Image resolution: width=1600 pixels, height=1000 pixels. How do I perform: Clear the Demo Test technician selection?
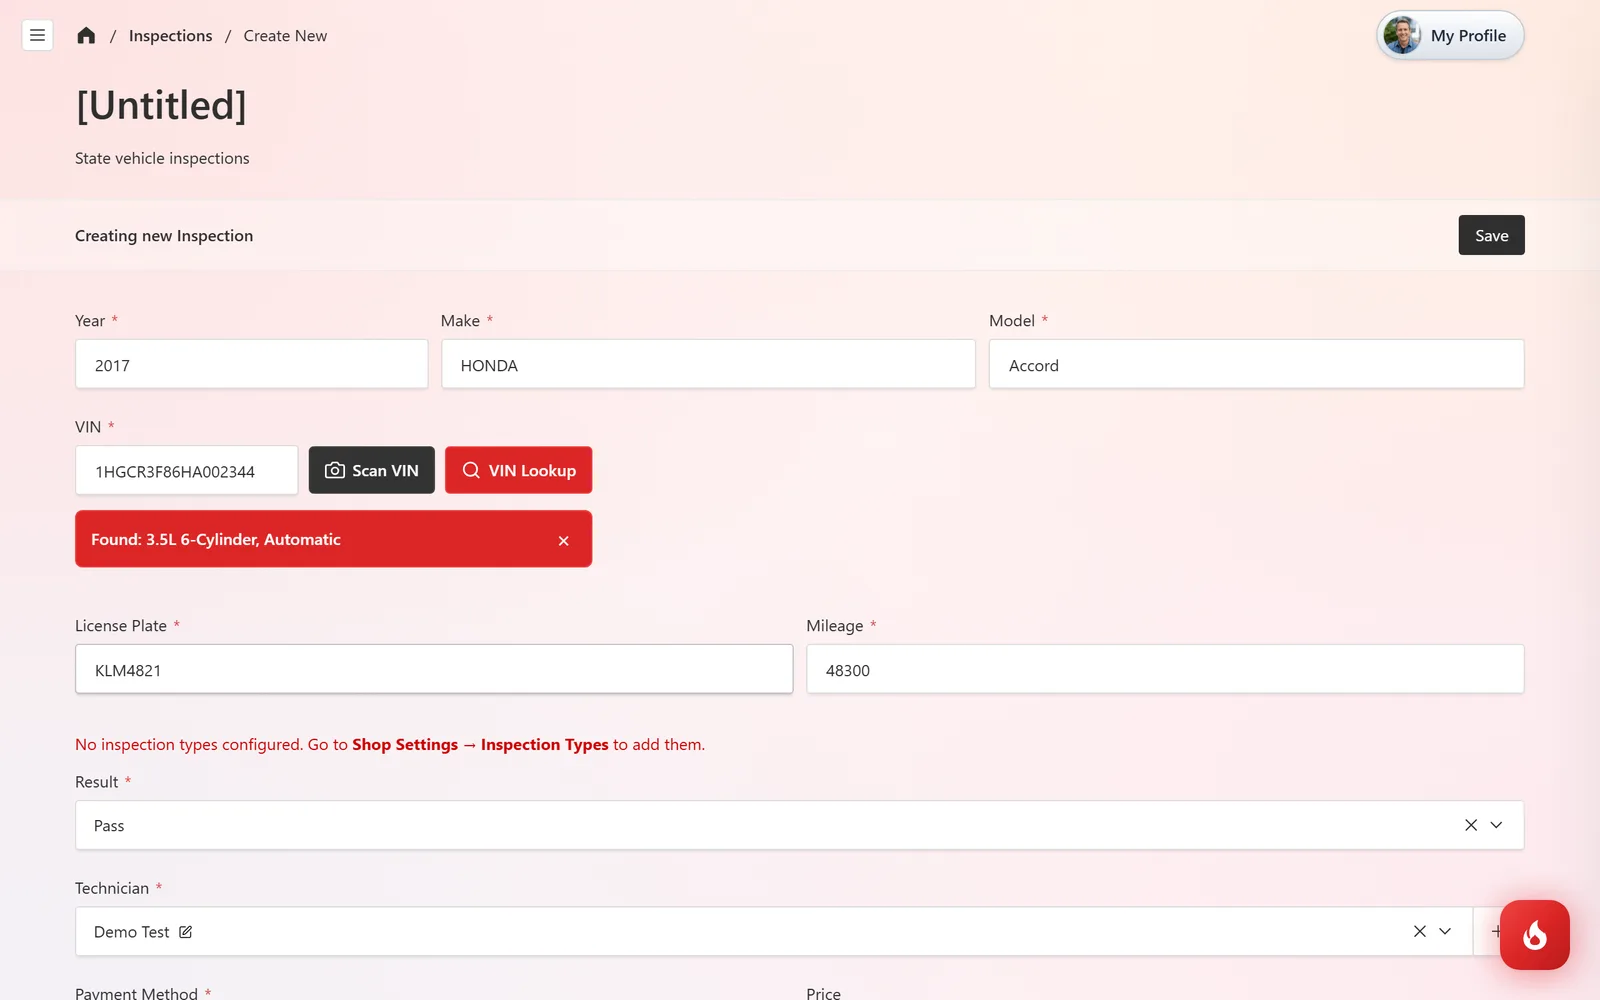1420,931
